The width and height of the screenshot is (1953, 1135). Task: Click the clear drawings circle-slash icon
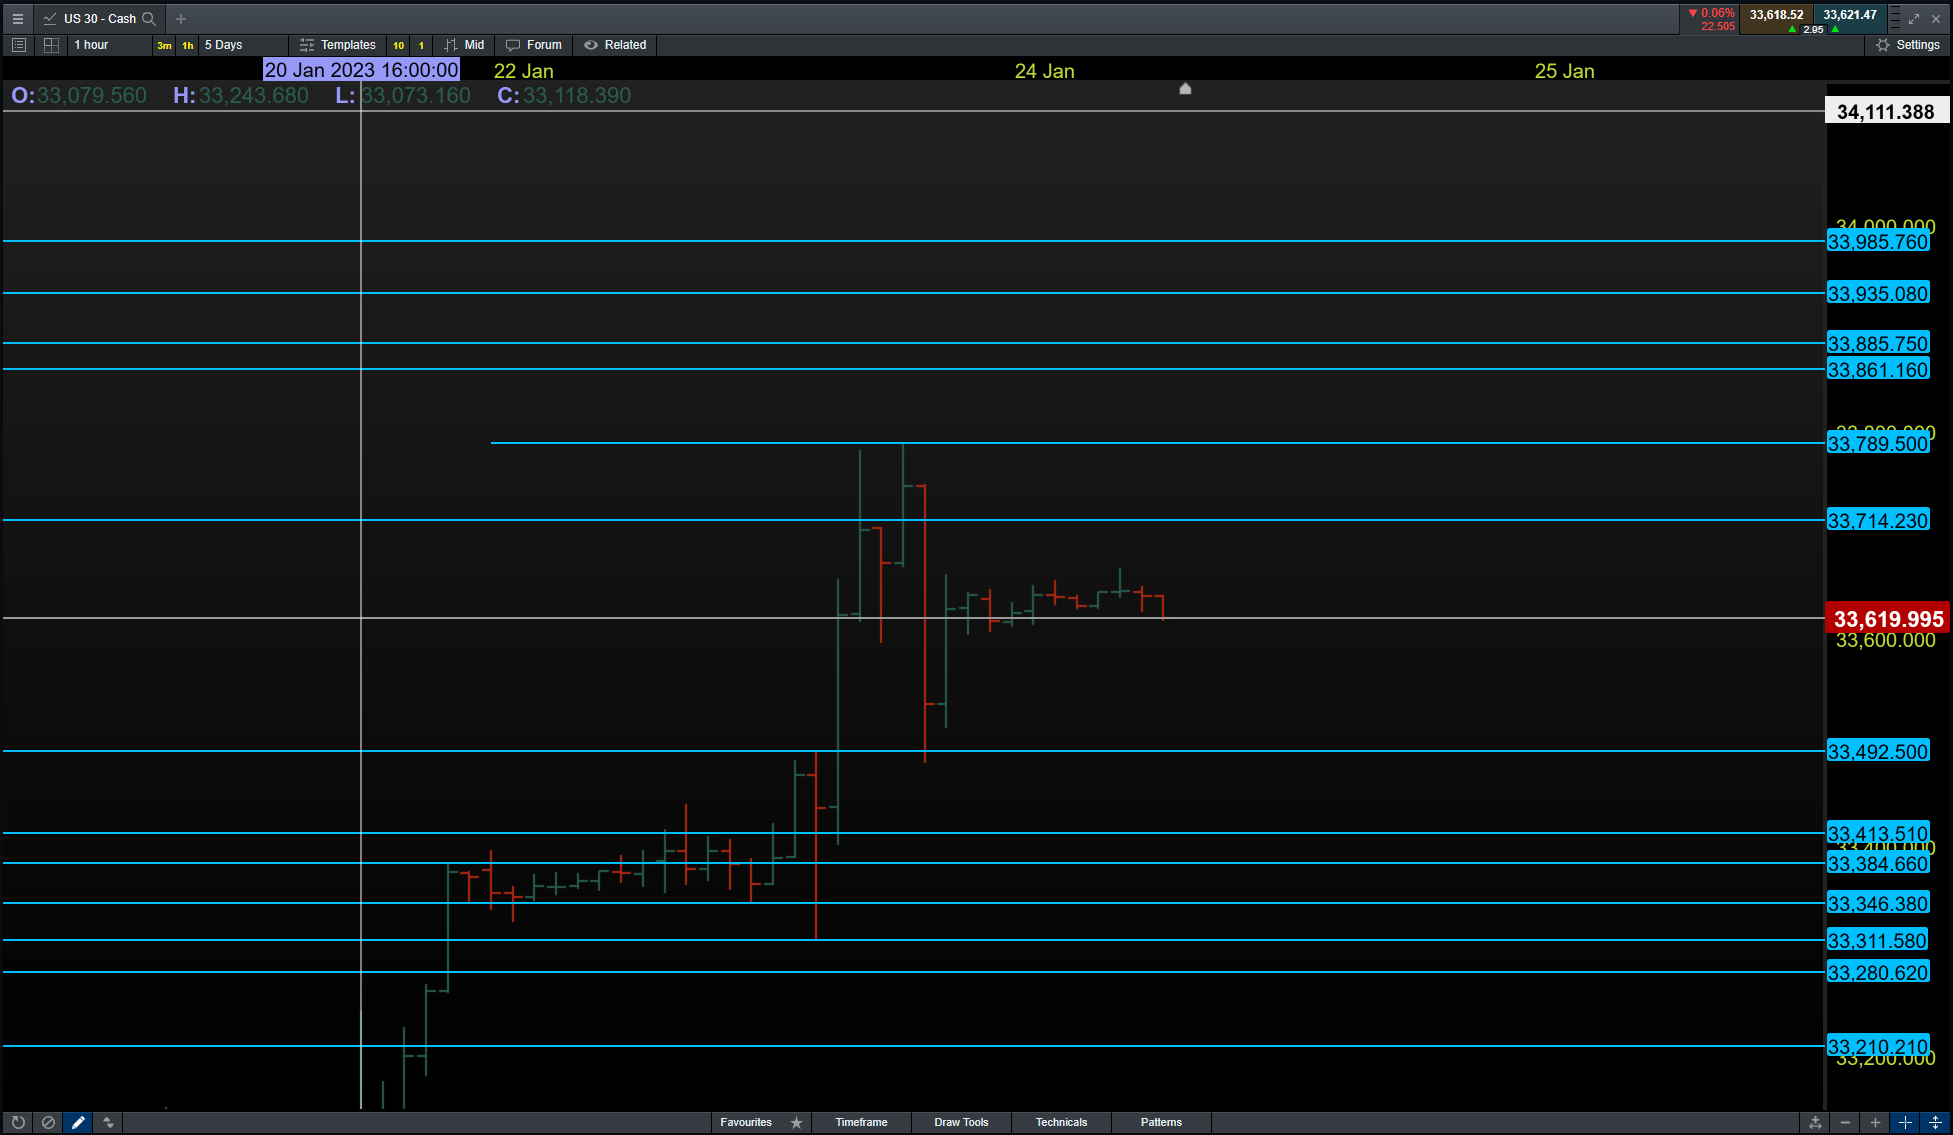point(48,1123)
